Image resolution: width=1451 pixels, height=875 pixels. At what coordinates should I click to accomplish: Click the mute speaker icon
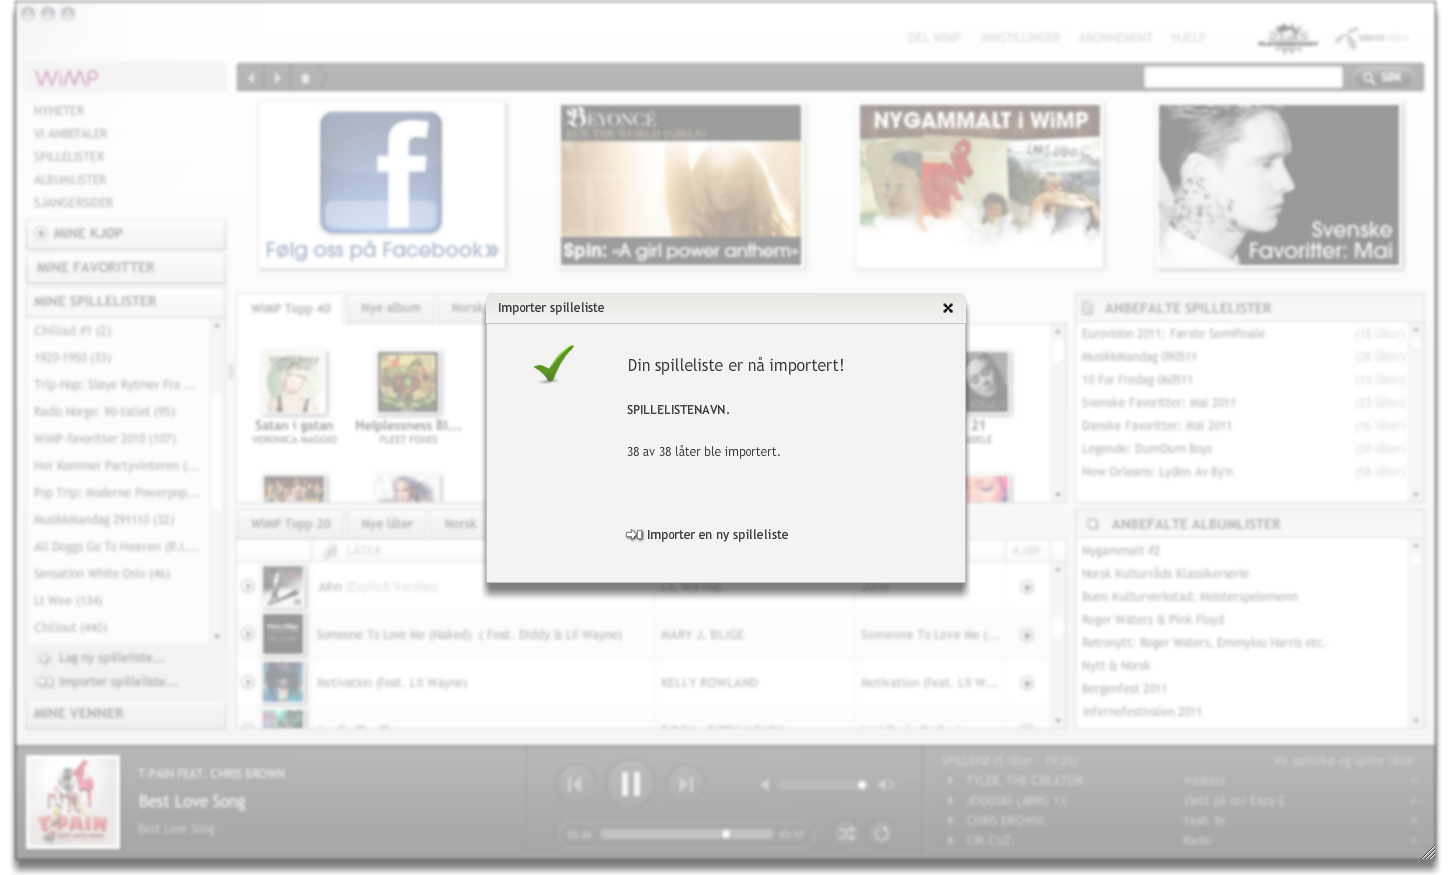(765, 785)
